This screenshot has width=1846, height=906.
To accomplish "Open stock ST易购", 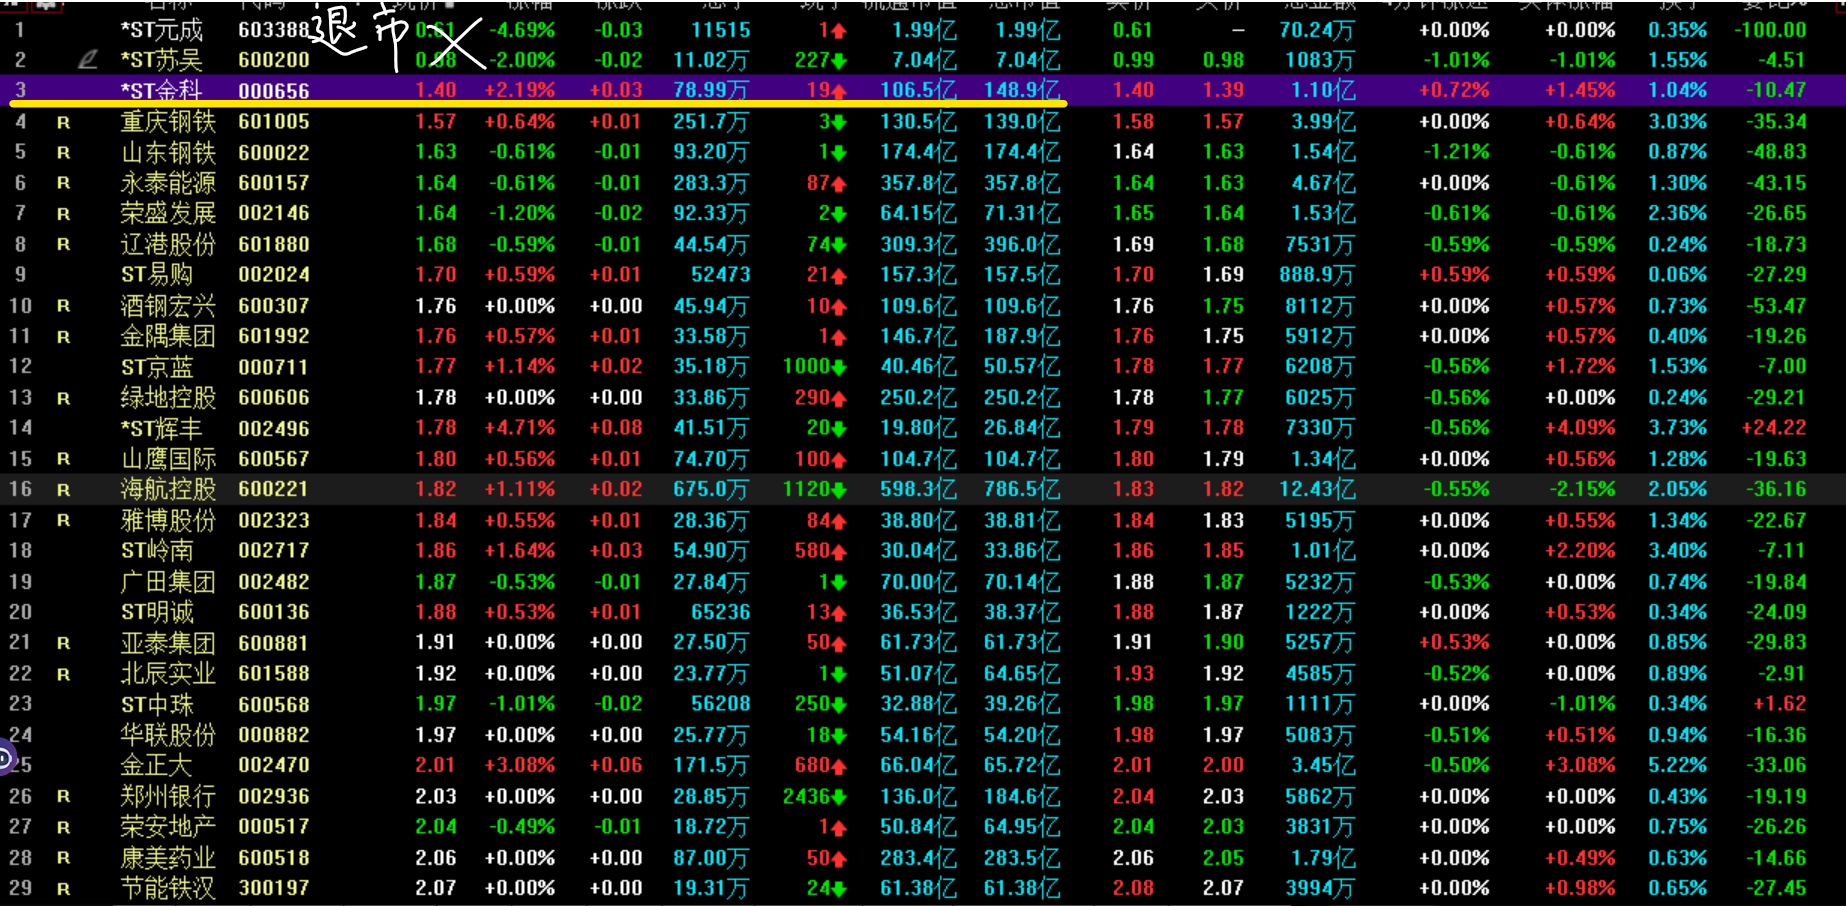I will (x=157, y=274).
